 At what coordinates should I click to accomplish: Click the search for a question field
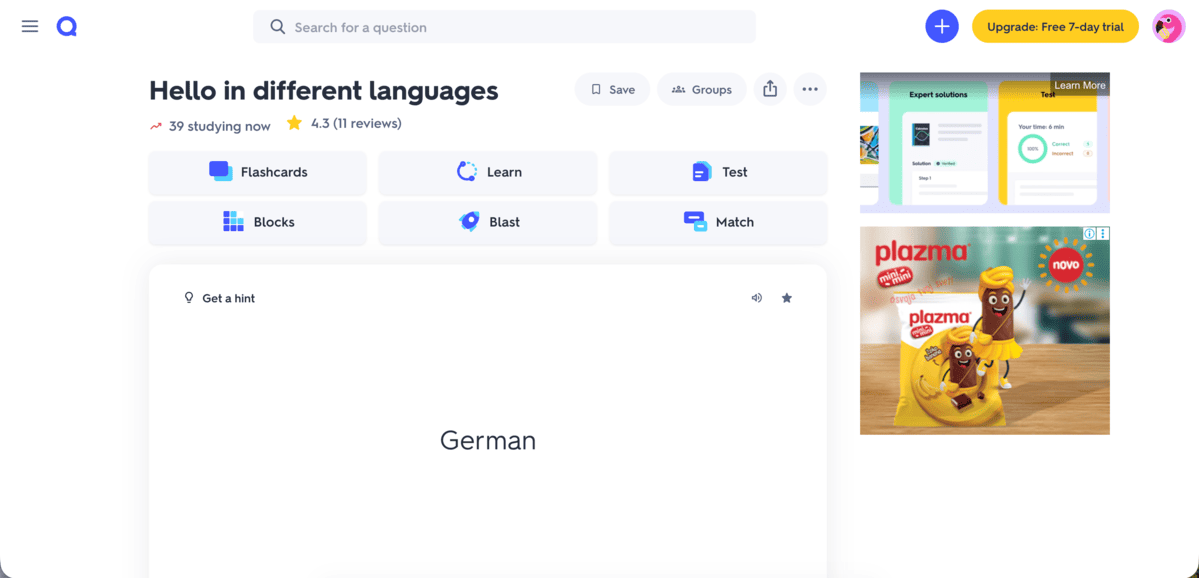click(x=504, y=26)
